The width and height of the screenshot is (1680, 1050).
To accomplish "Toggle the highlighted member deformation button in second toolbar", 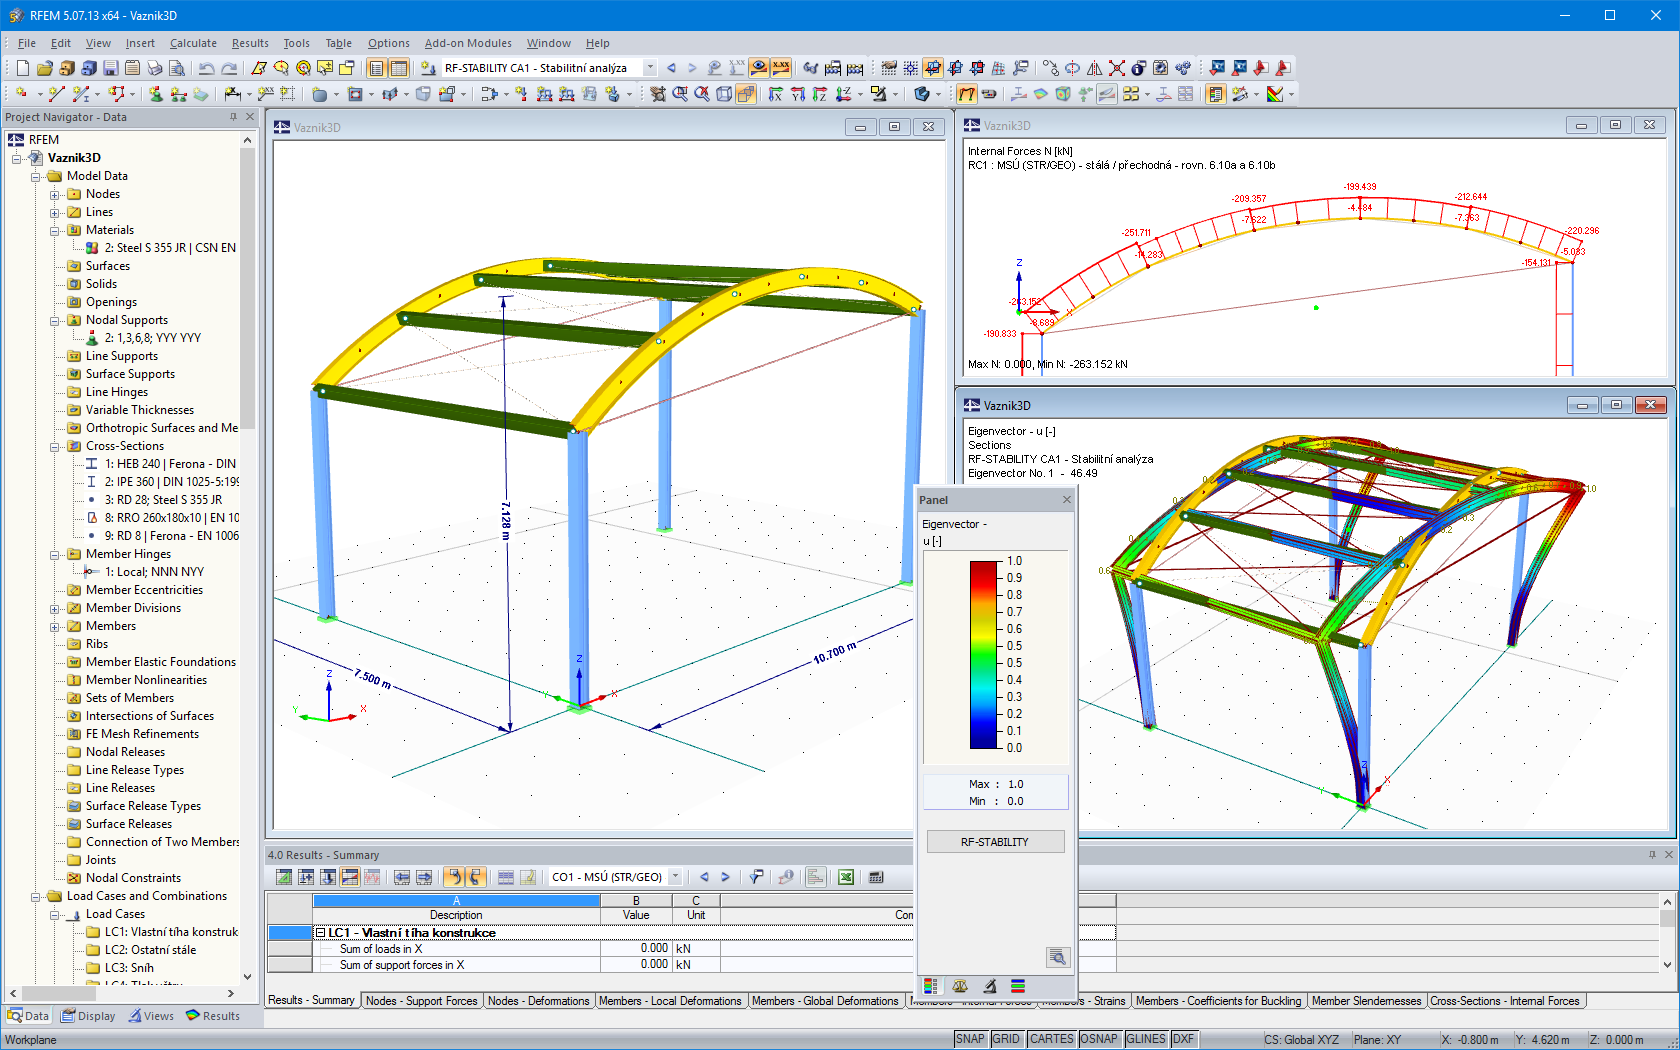I will (967, 94).
